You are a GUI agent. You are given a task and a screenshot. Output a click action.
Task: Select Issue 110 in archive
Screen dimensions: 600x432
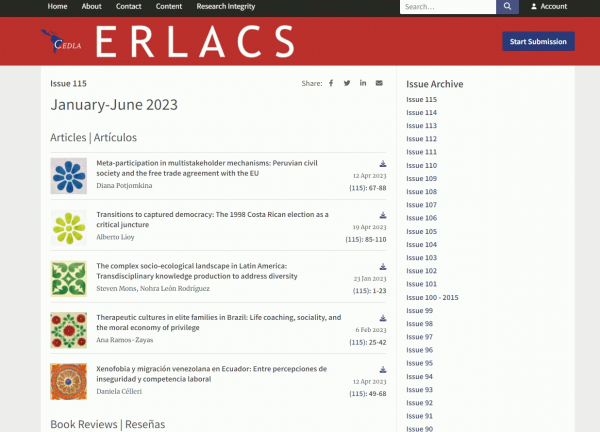421,165
